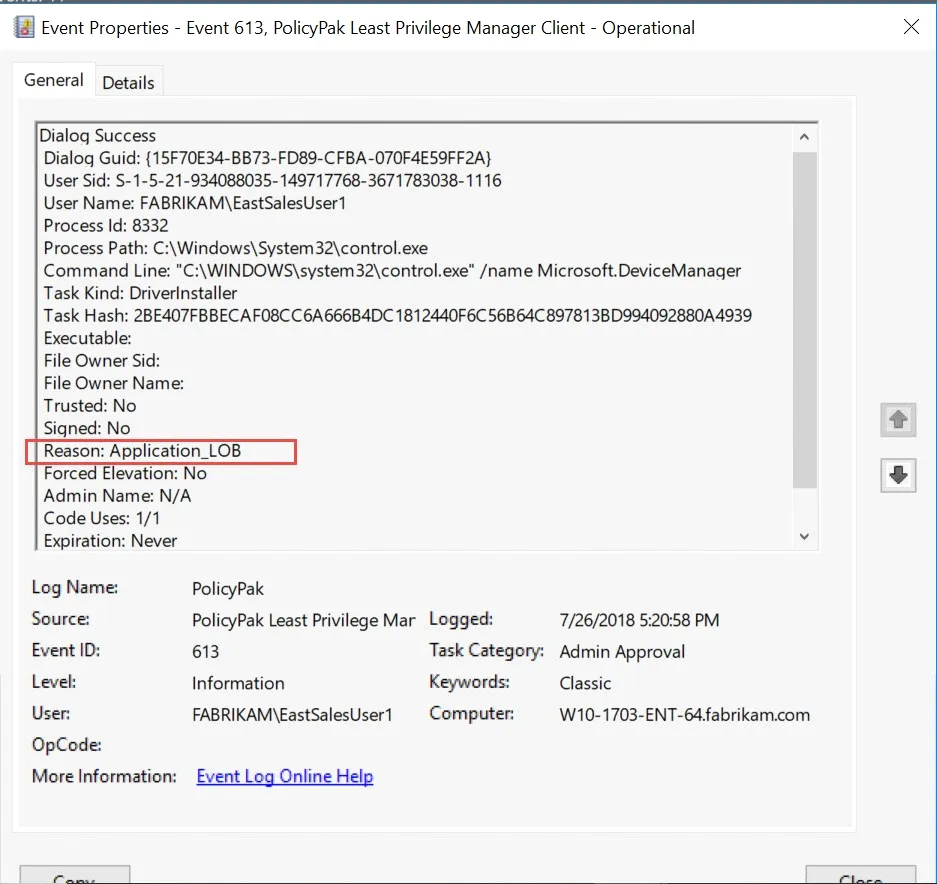The image size is (937, 884).
Task: Click the Close button at bottom right
Action: pyautogui.click(x=862, y=874)
